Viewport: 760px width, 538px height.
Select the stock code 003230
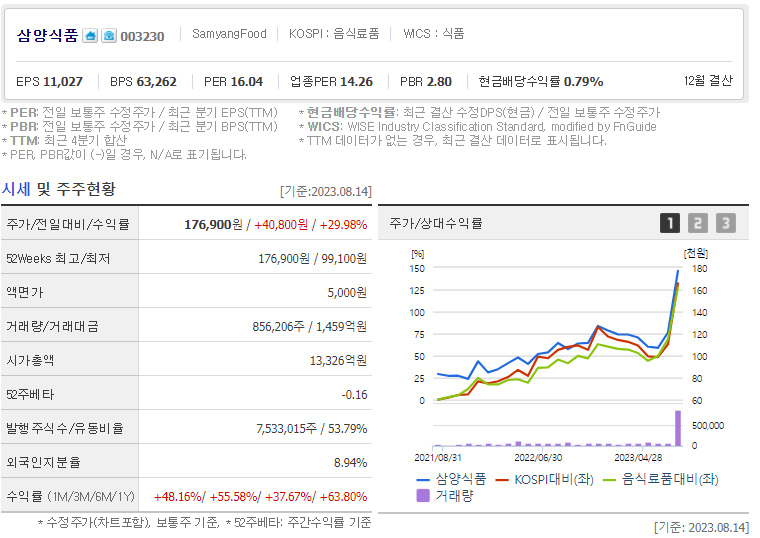[x=142, y=36]
